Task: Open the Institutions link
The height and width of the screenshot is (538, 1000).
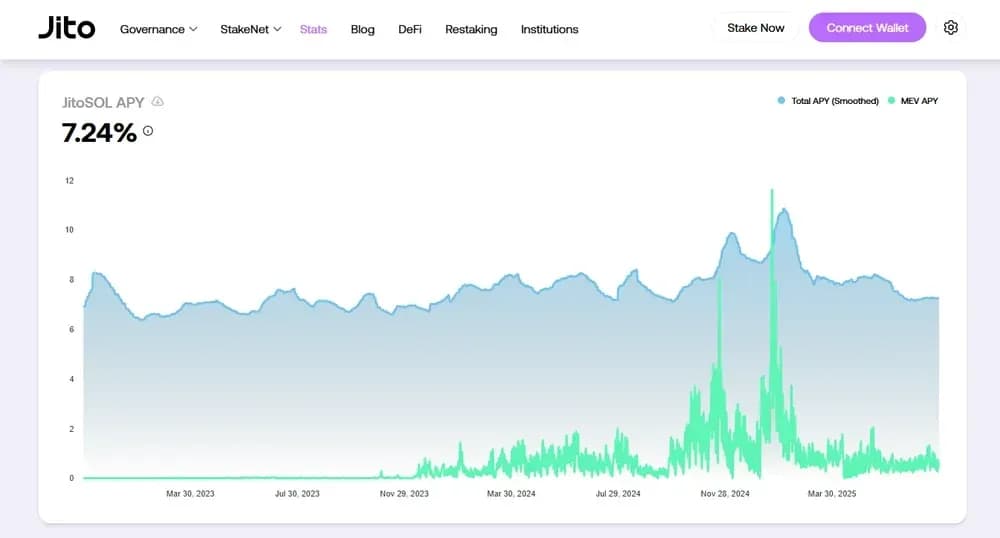Action: (549, 29)
